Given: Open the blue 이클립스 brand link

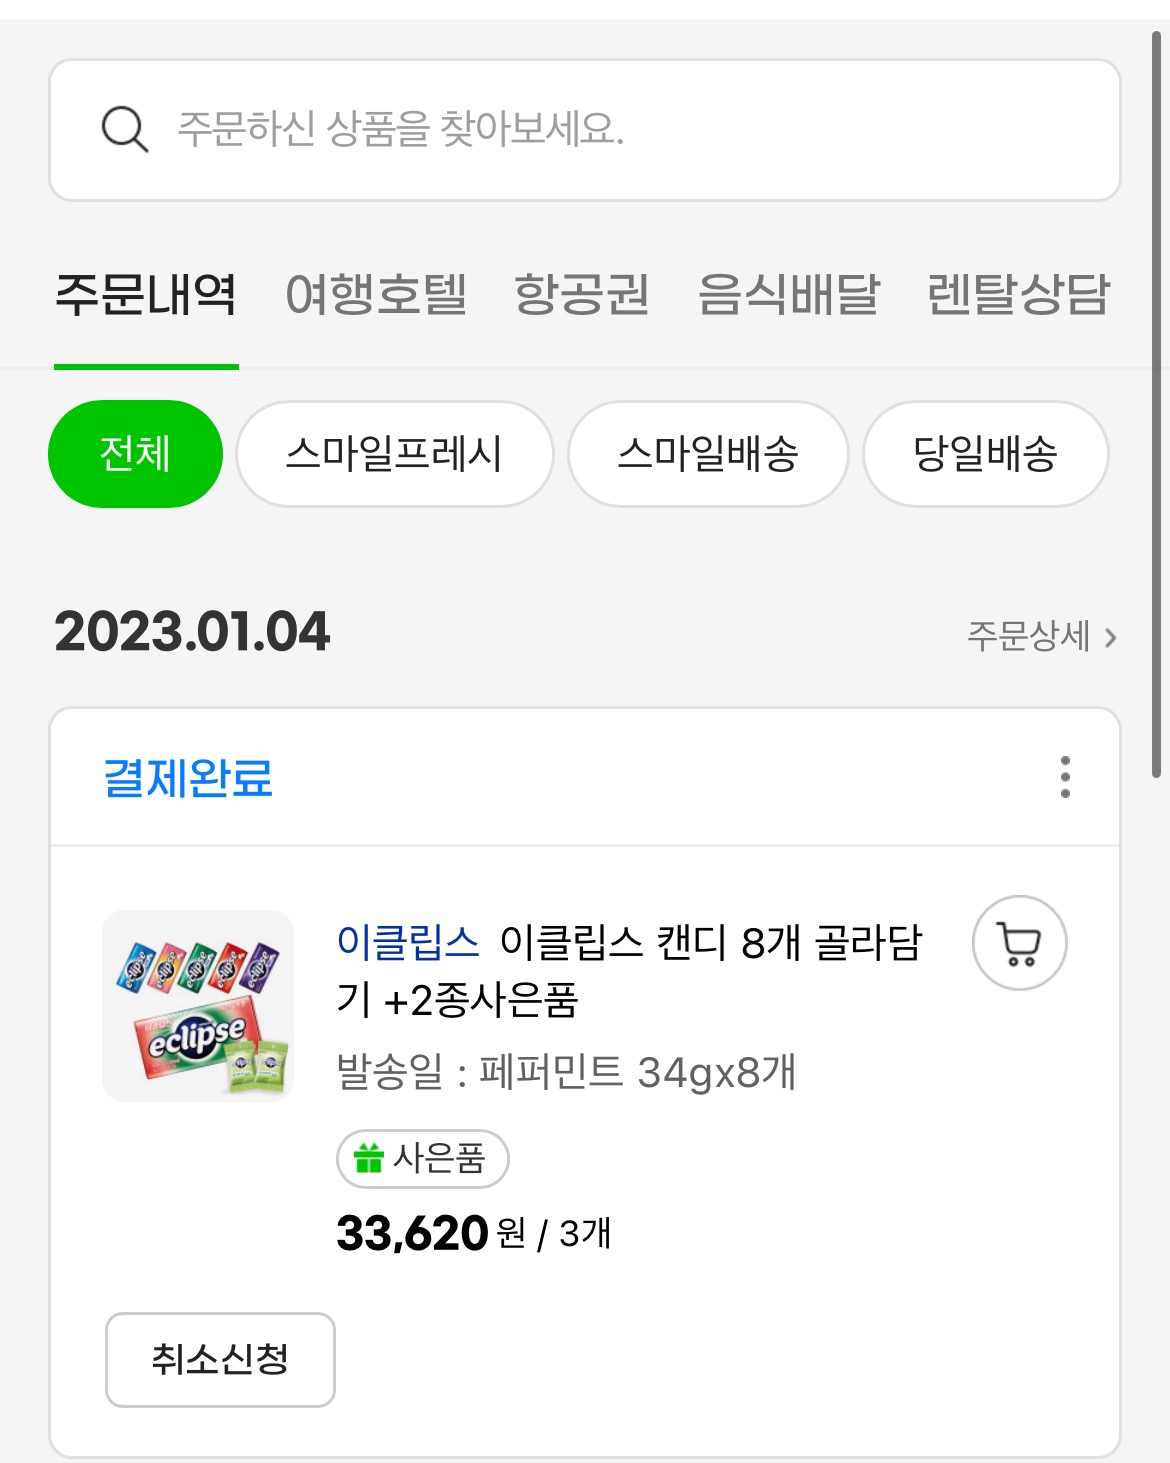Looking at the screenshot, I should pos(408,942).
